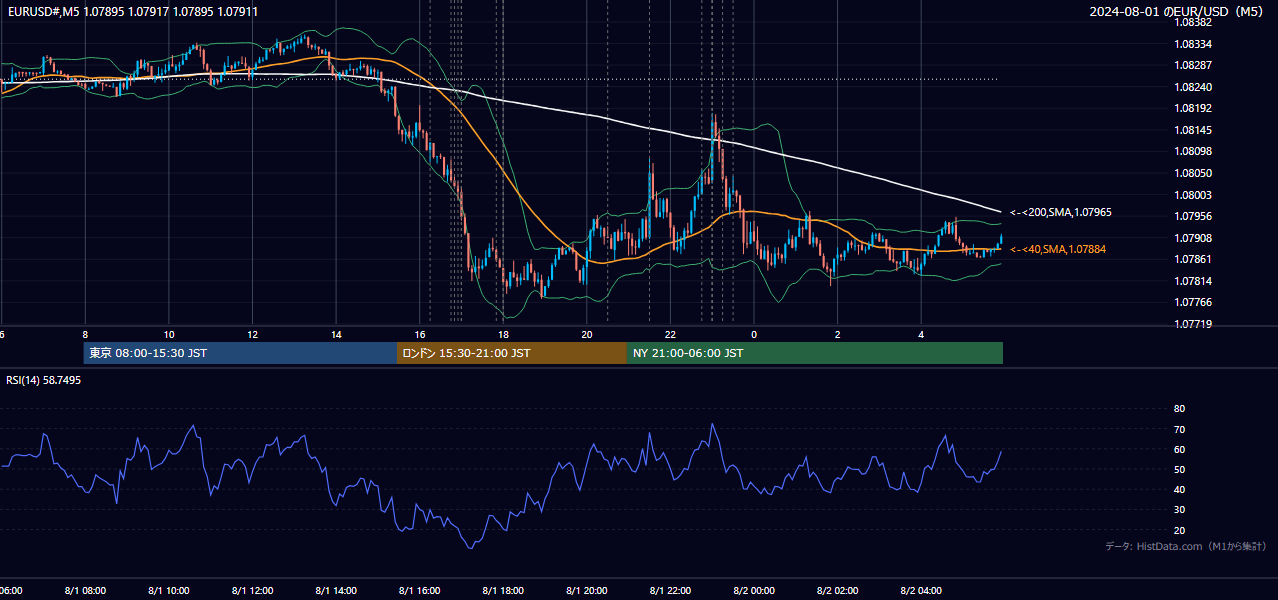Click price axis value 1.08287
This screenshot has height=600, width=1278.
[1193, 65]
